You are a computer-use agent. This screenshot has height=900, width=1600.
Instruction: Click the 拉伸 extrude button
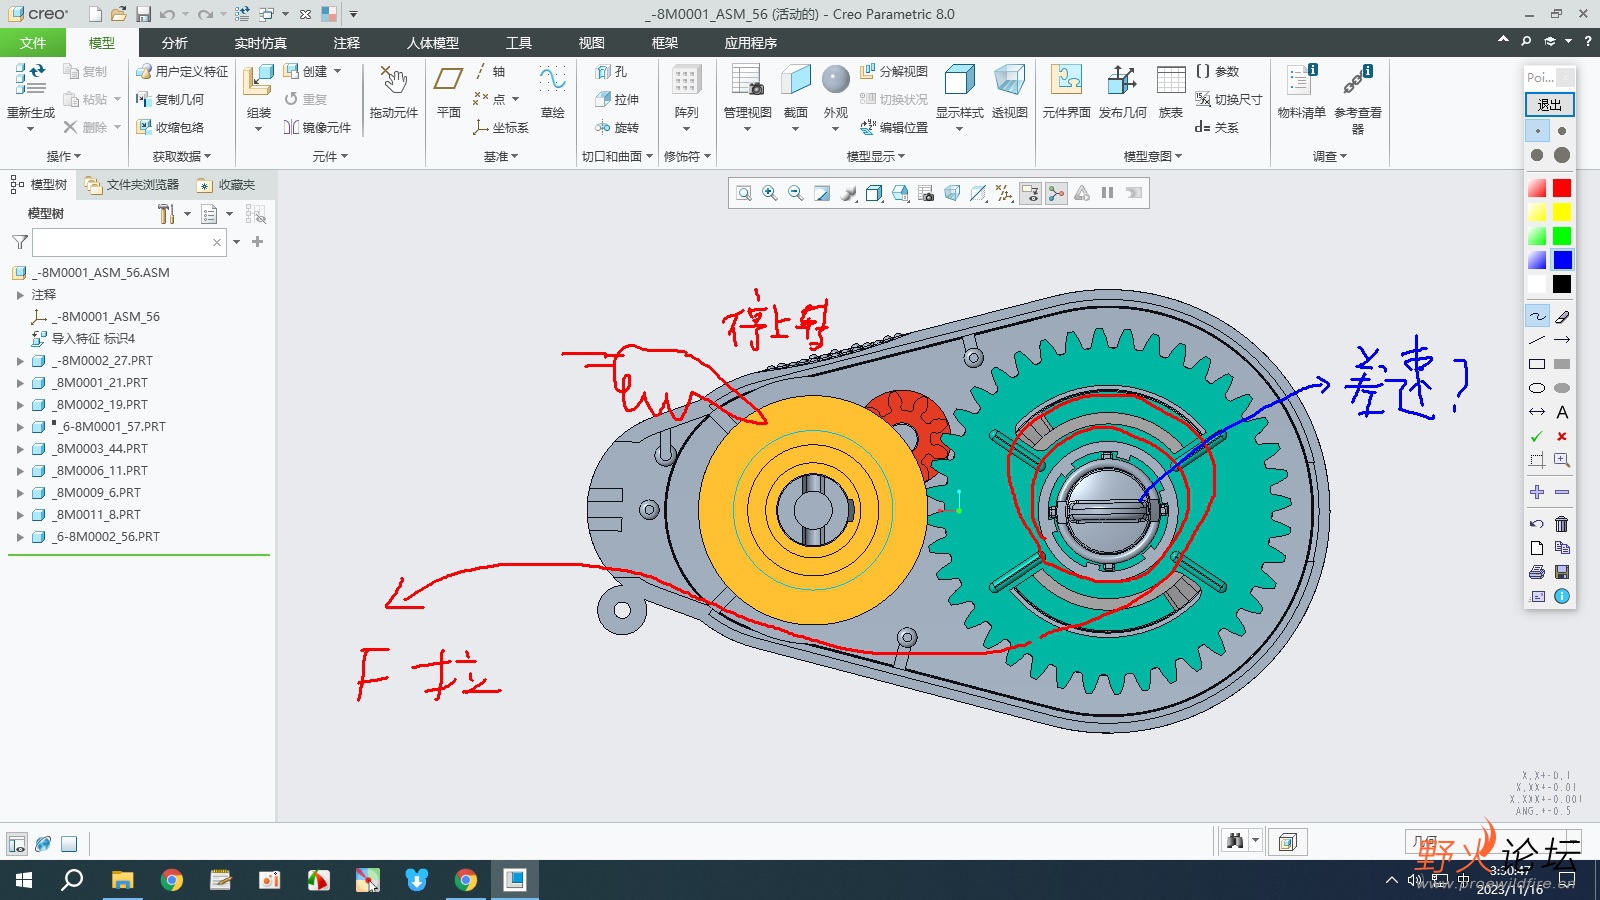[617, 99]
